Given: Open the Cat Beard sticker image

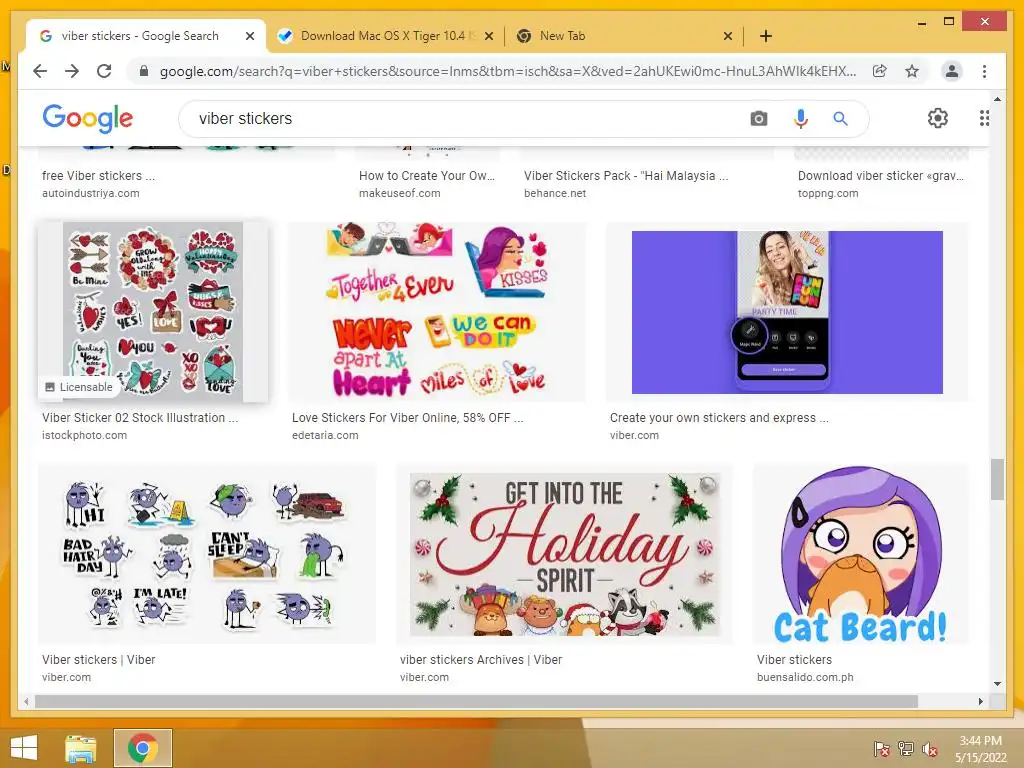Looking at the screenshot, I should point(861,554).
